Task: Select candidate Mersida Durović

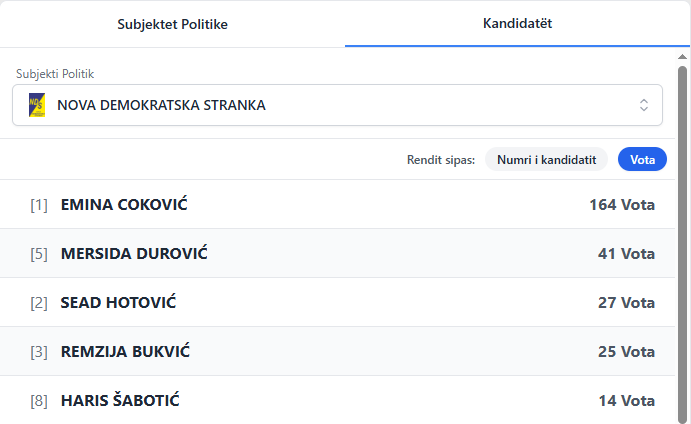Action: coord(134,254)
